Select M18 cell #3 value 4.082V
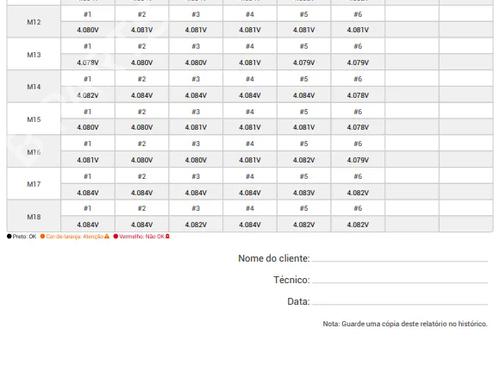The width and height of the screenshot is (500, 375). point(196,225)
